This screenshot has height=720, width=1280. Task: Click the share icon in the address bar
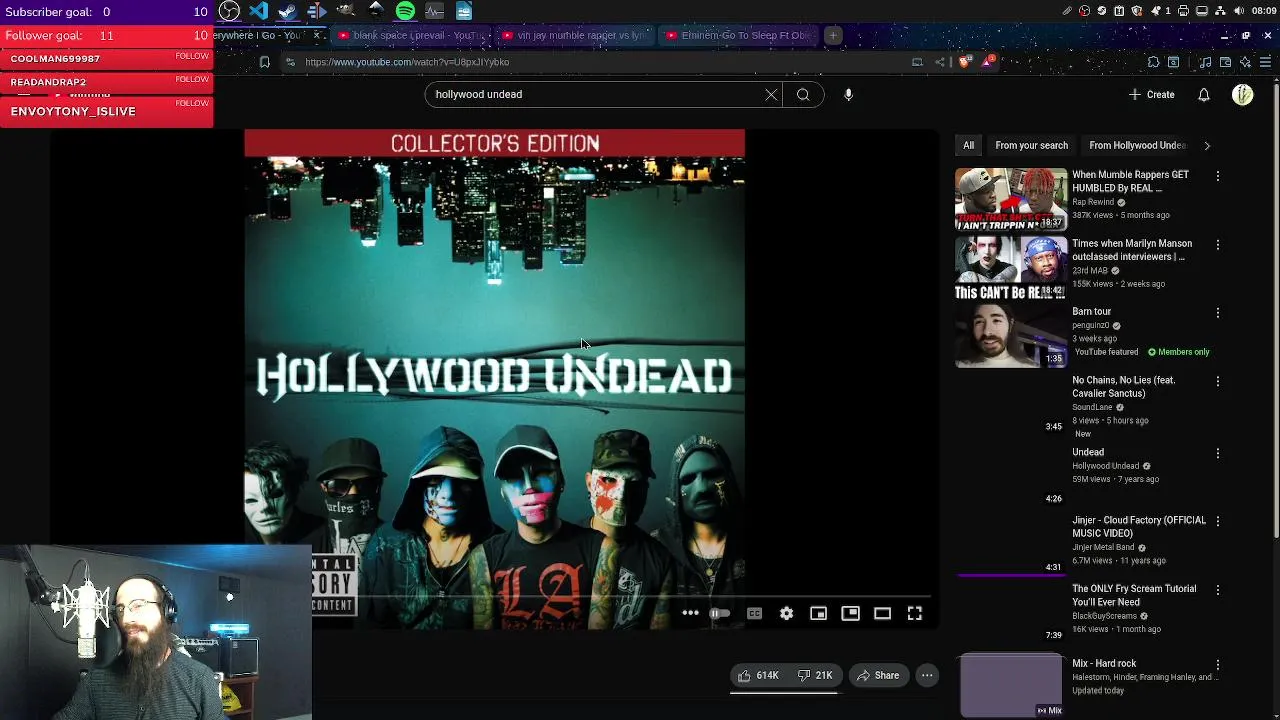pyautogui.click(x=939, y=62)
